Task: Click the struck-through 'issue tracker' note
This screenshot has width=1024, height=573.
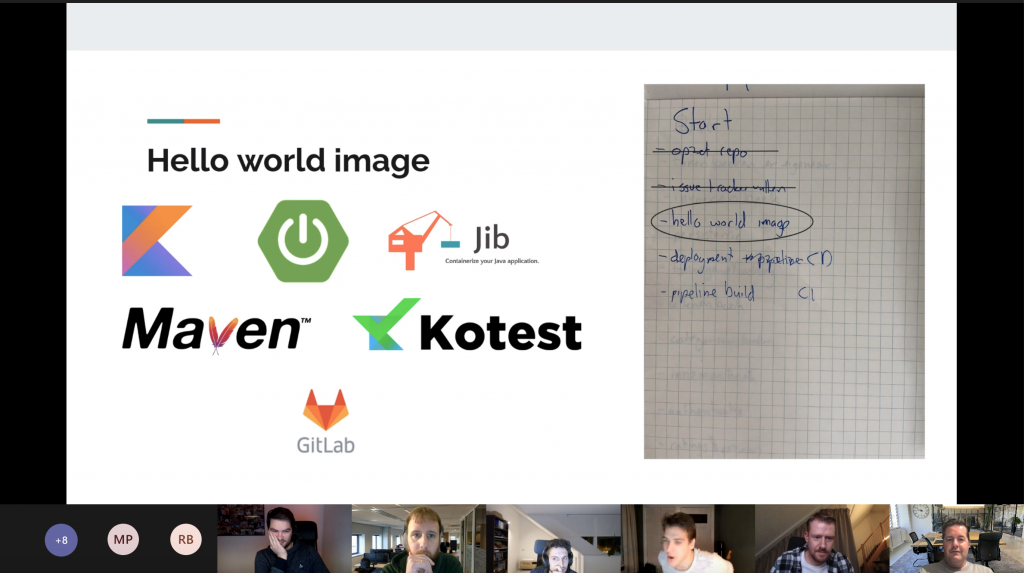Action: tap(724, 187)
